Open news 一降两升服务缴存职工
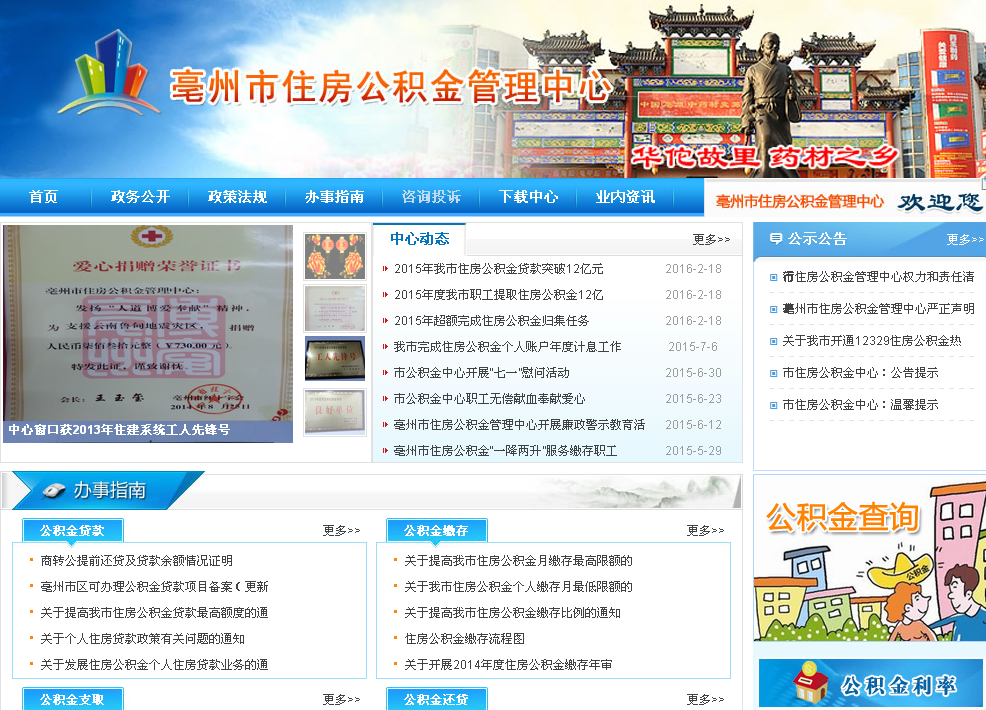The width and height of the screenshot is (986, 710). 506,451
